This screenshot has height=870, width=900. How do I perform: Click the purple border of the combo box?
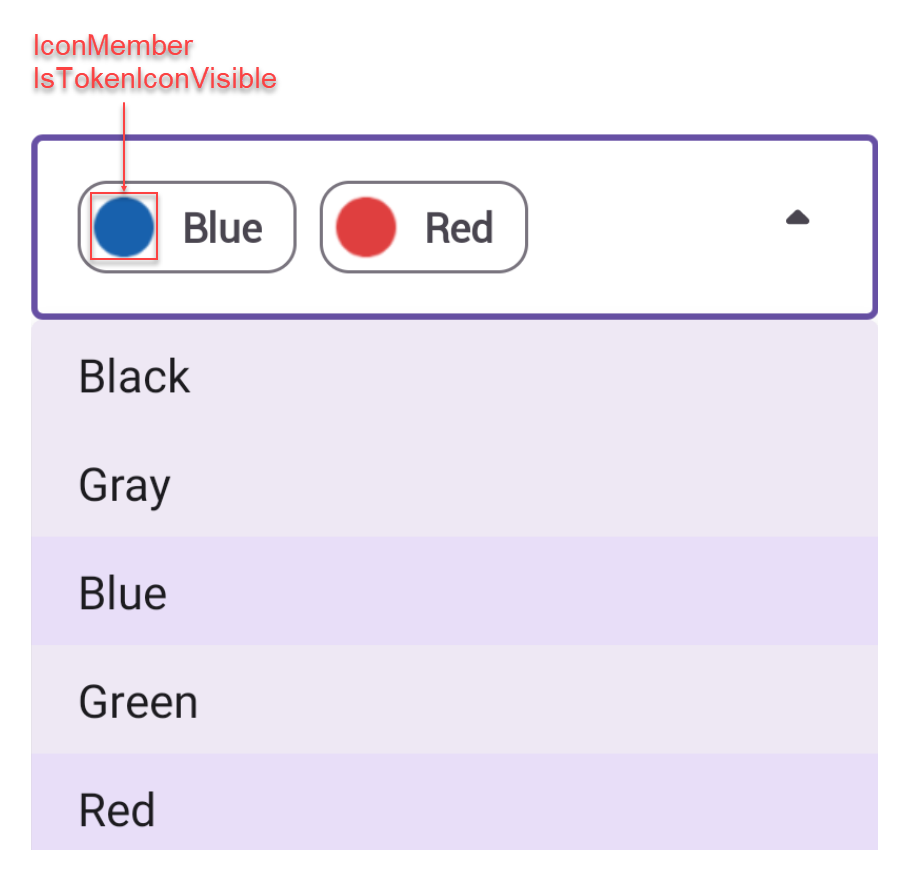[455, 138]
